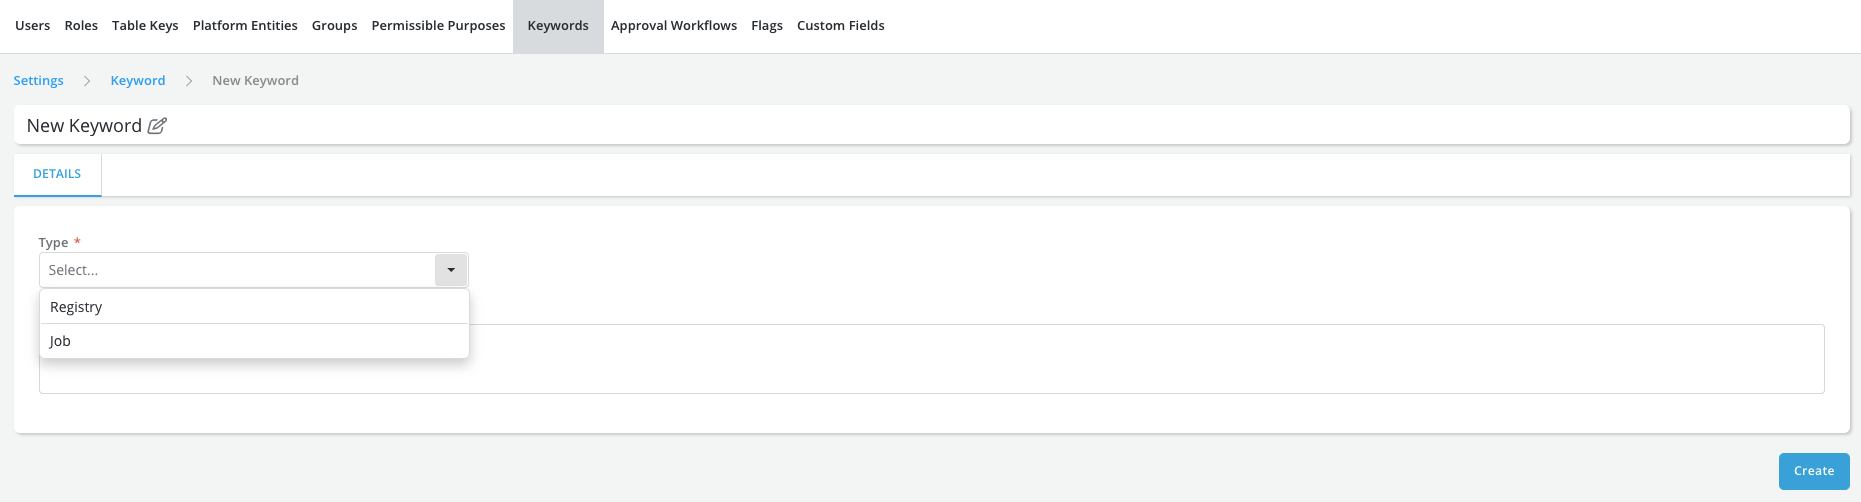Pick the Job option in dropdown
The width and height of the screenshot is (1861, 502).
[254, 341]
